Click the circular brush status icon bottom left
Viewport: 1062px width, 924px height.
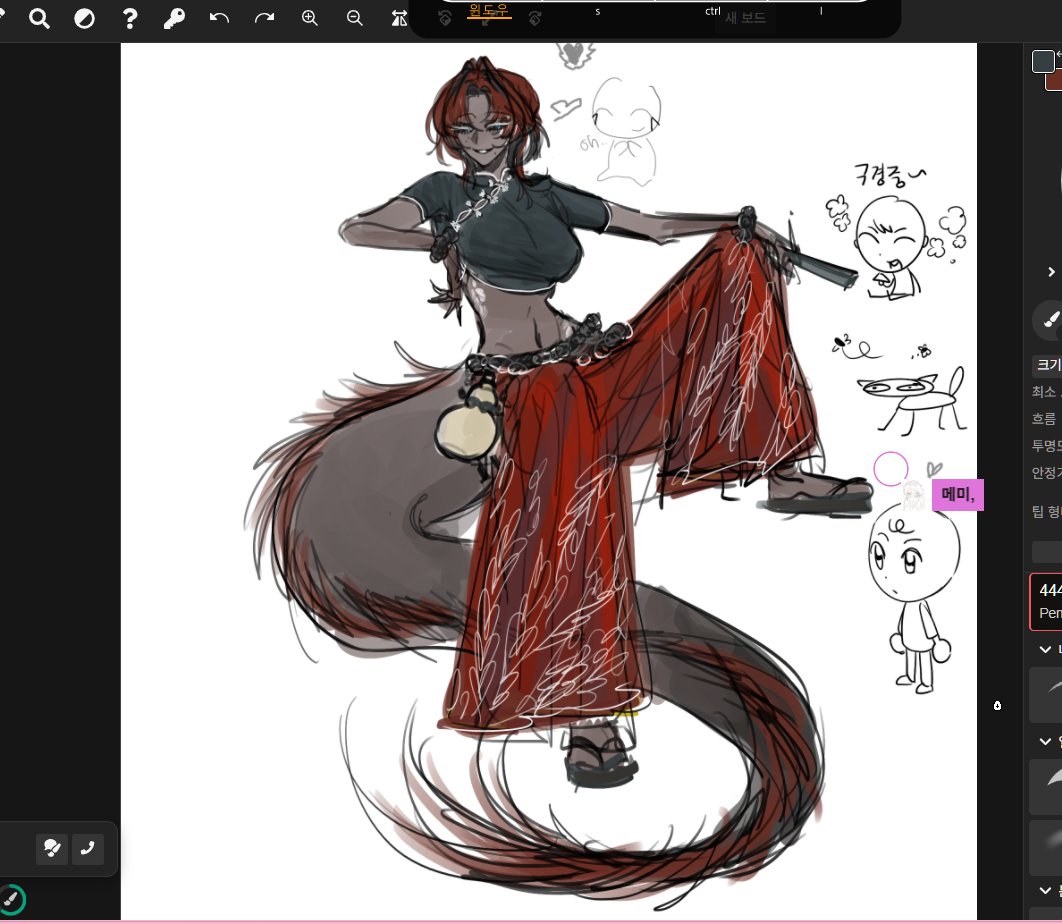coord(12,899)
